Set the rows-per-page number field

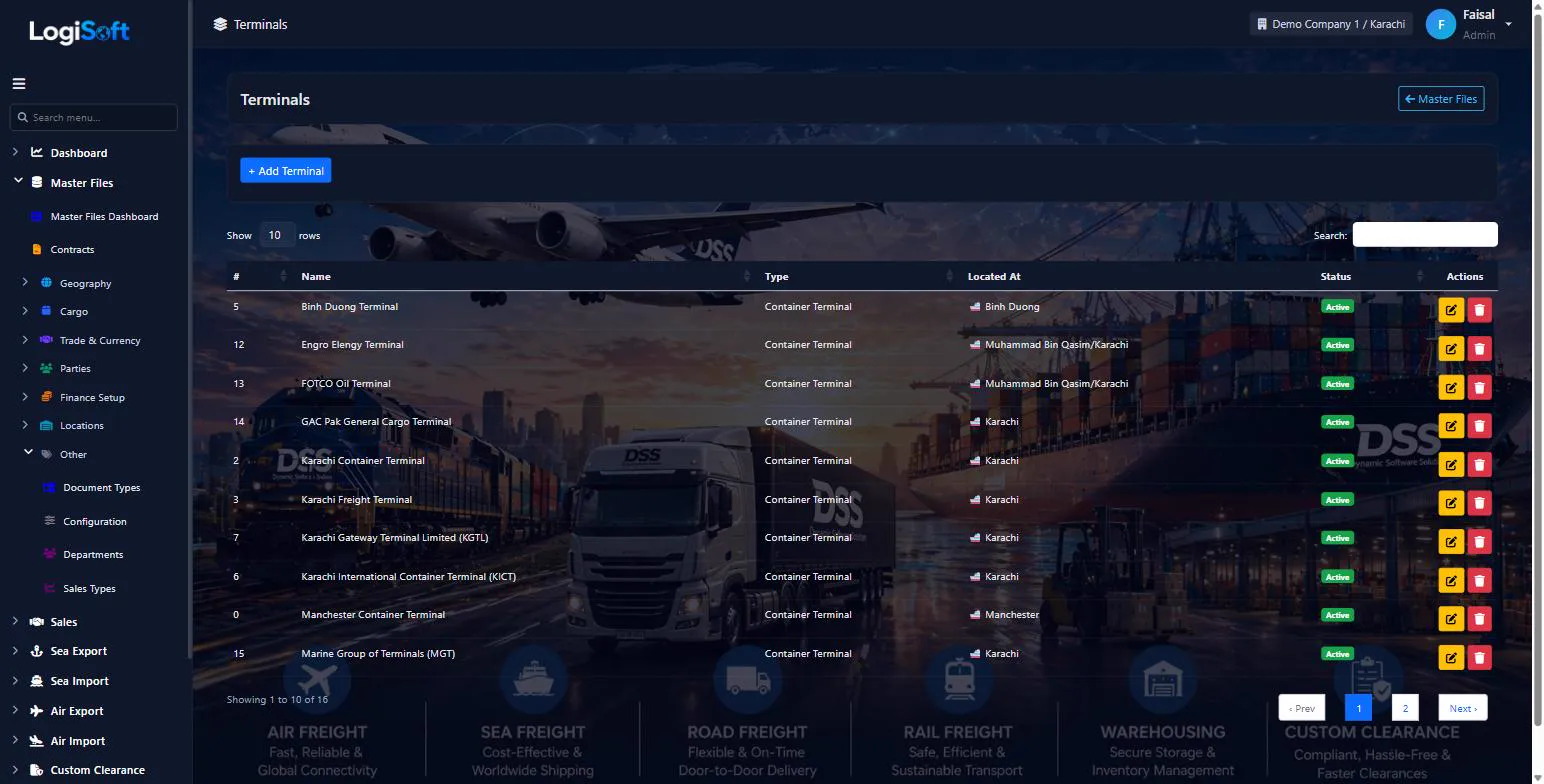click(276, 235)
